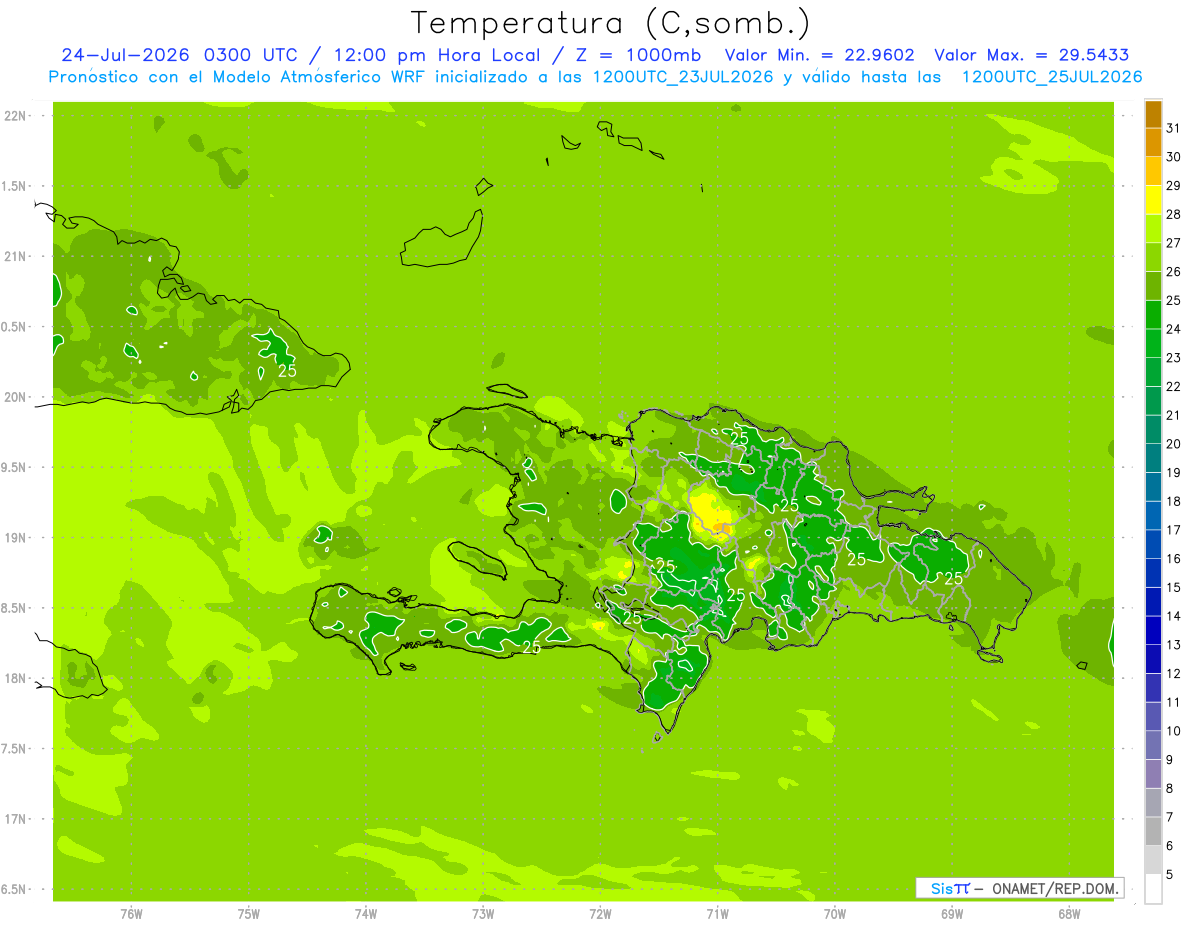Click the '76W' longitude axis label
Image resolution: width=1200 pixels, height=927 pixels.
pos(131,913)
